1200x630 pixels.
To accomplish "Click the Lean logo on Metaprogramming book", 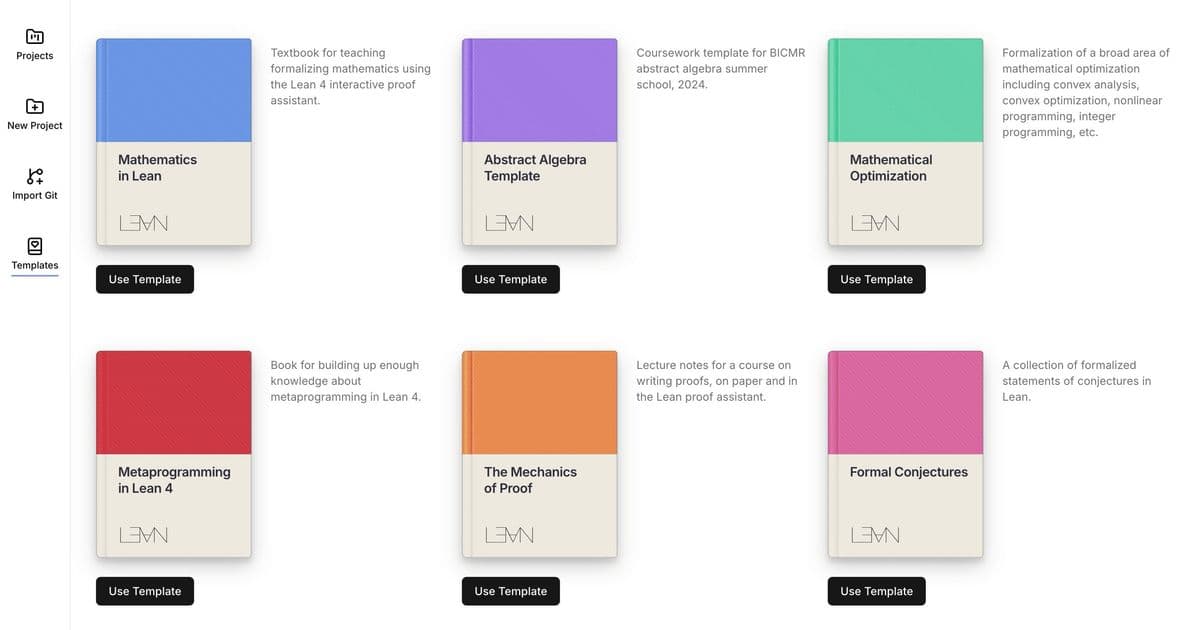I will click(143, 535).
